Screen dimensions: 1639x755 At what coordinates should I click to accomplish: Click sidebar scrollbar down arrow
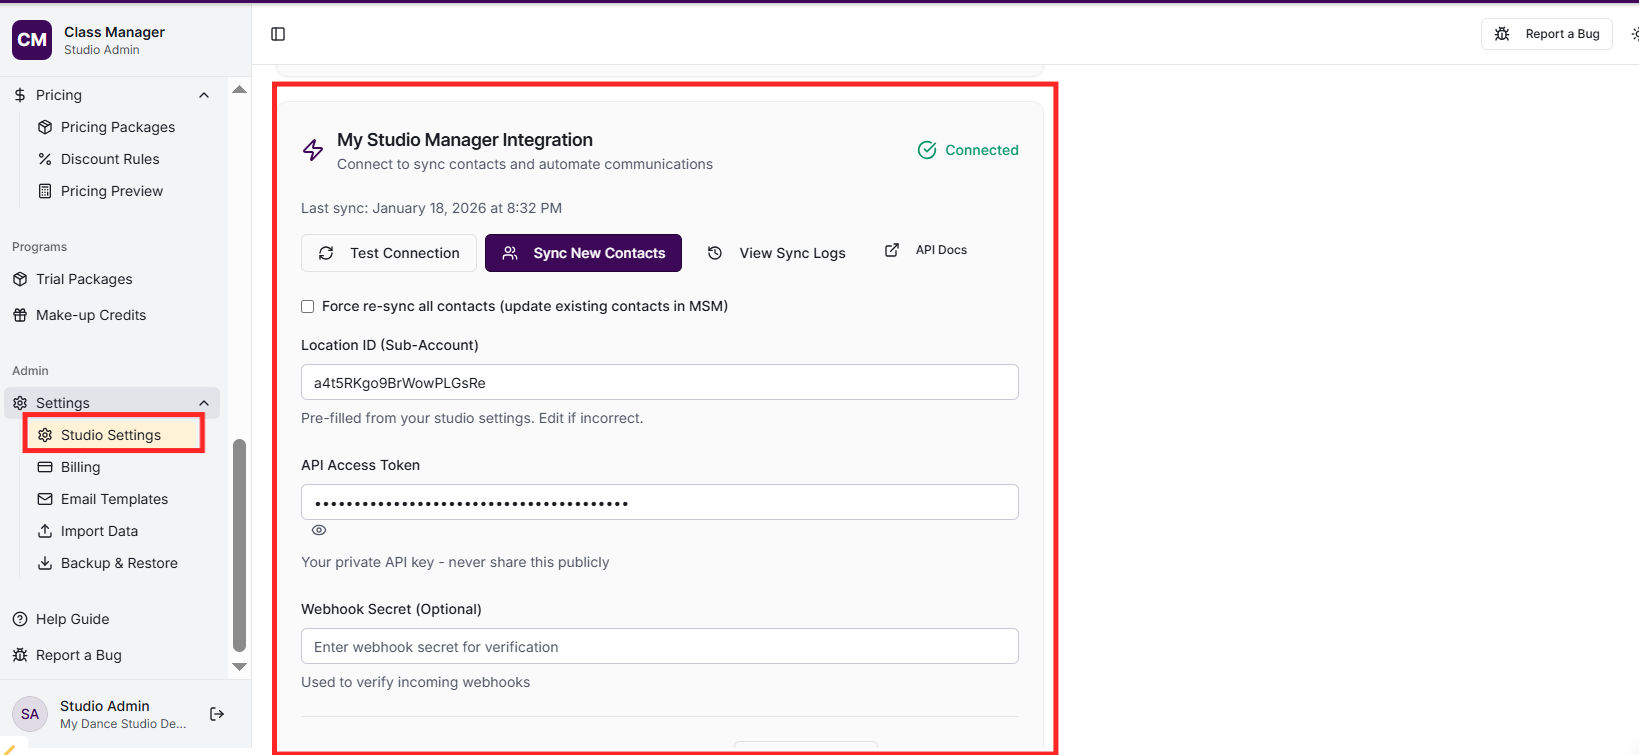tap(239, 666)
